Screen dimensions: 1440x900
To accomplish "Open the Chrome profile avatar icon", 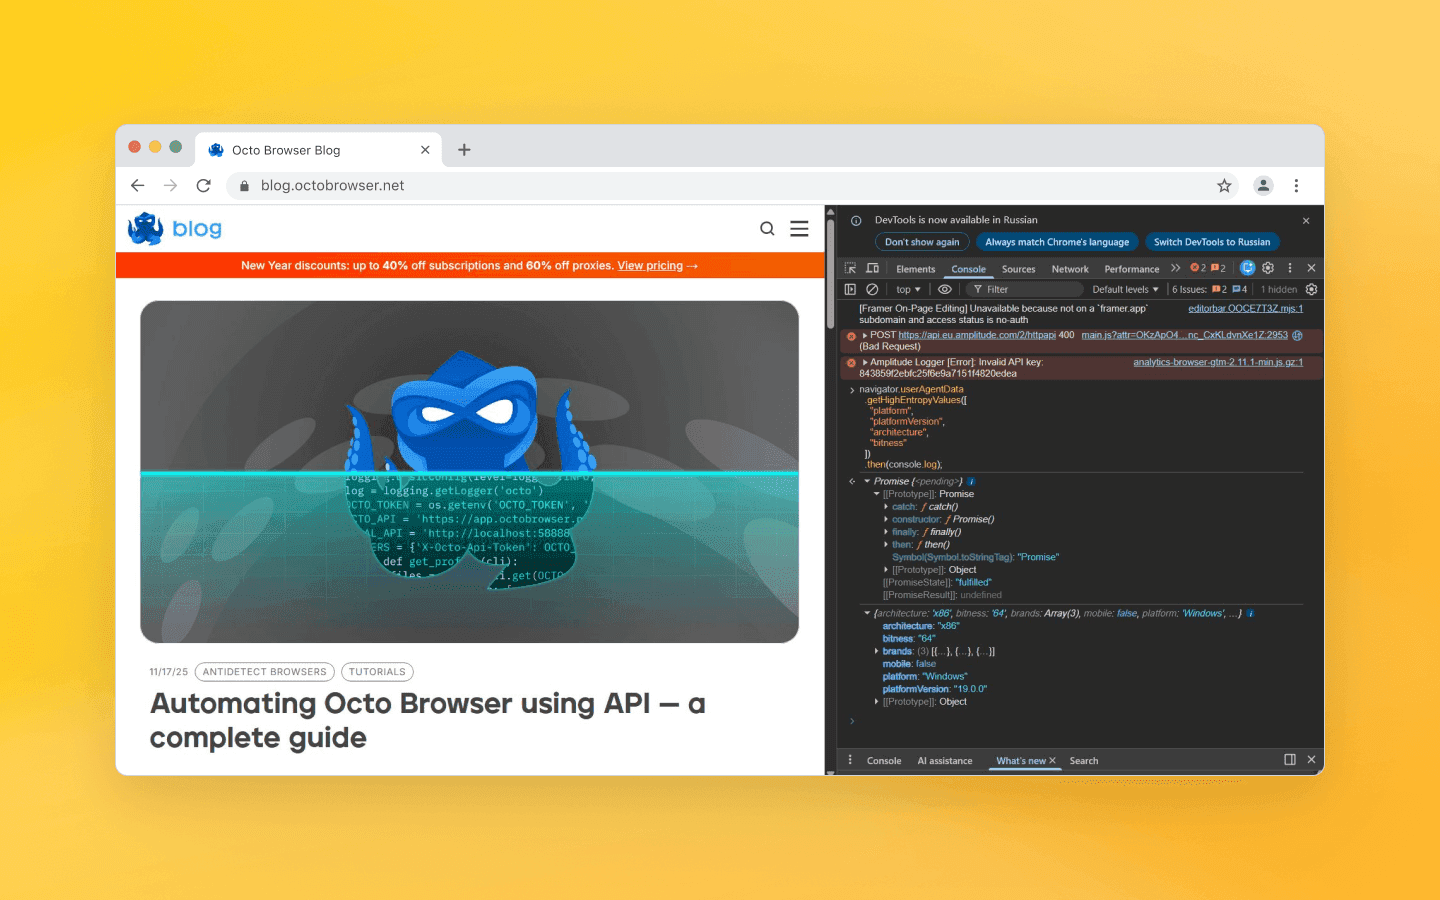I will click(x=1263, y=186).
